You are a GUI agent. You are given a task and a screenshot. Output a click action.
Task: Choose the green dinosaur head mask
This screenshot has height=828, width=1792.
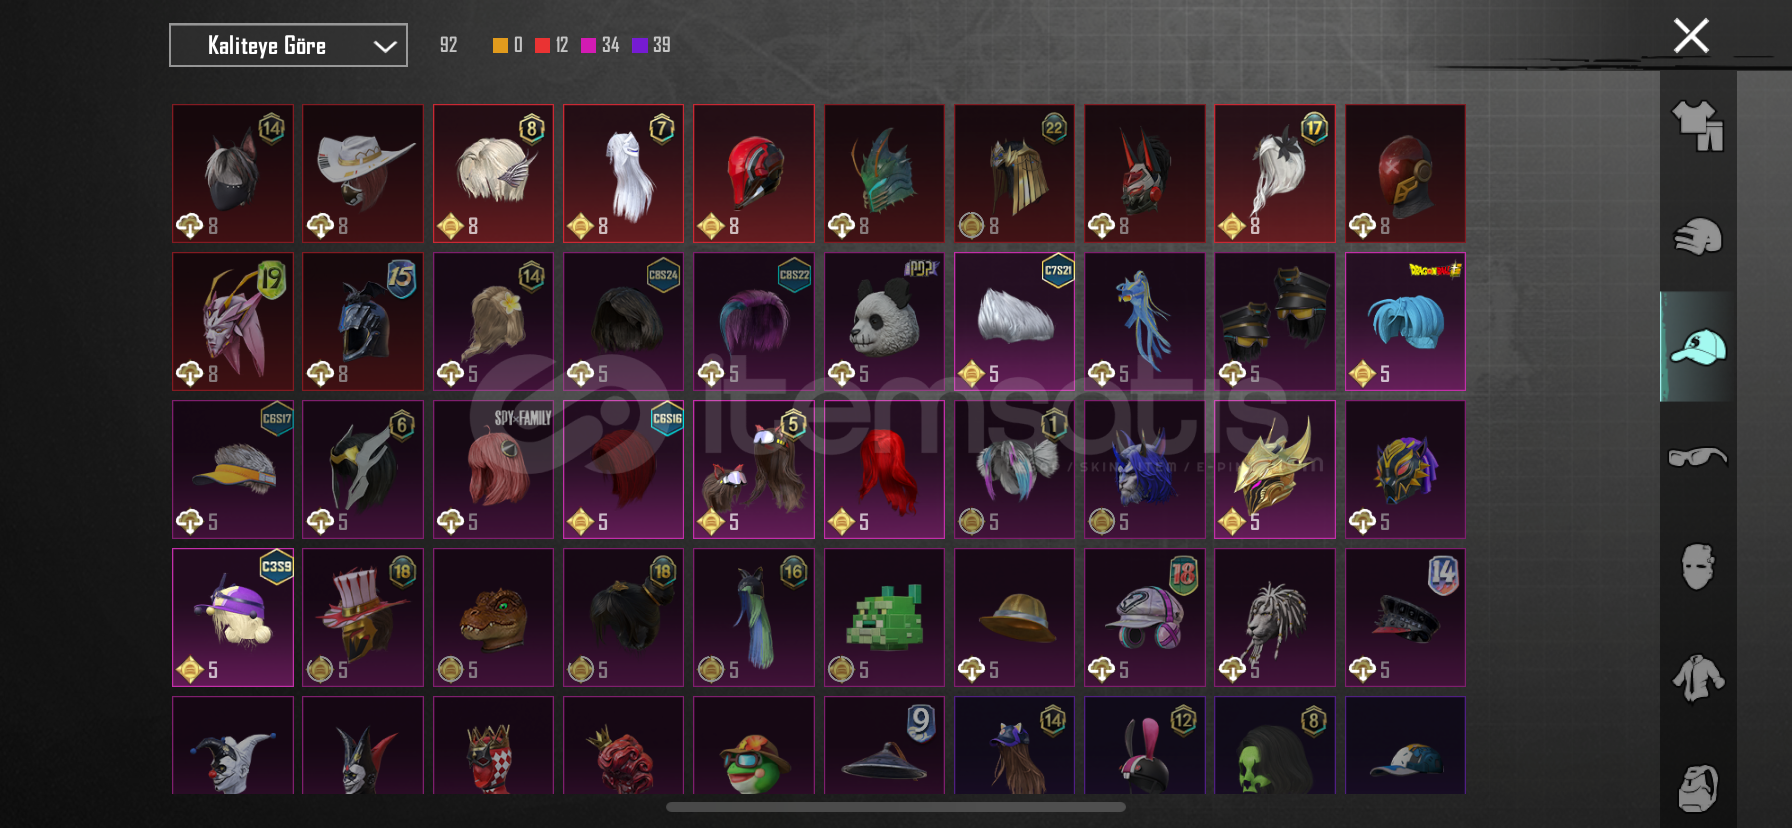pyautogui.click(x=493, y=617)
